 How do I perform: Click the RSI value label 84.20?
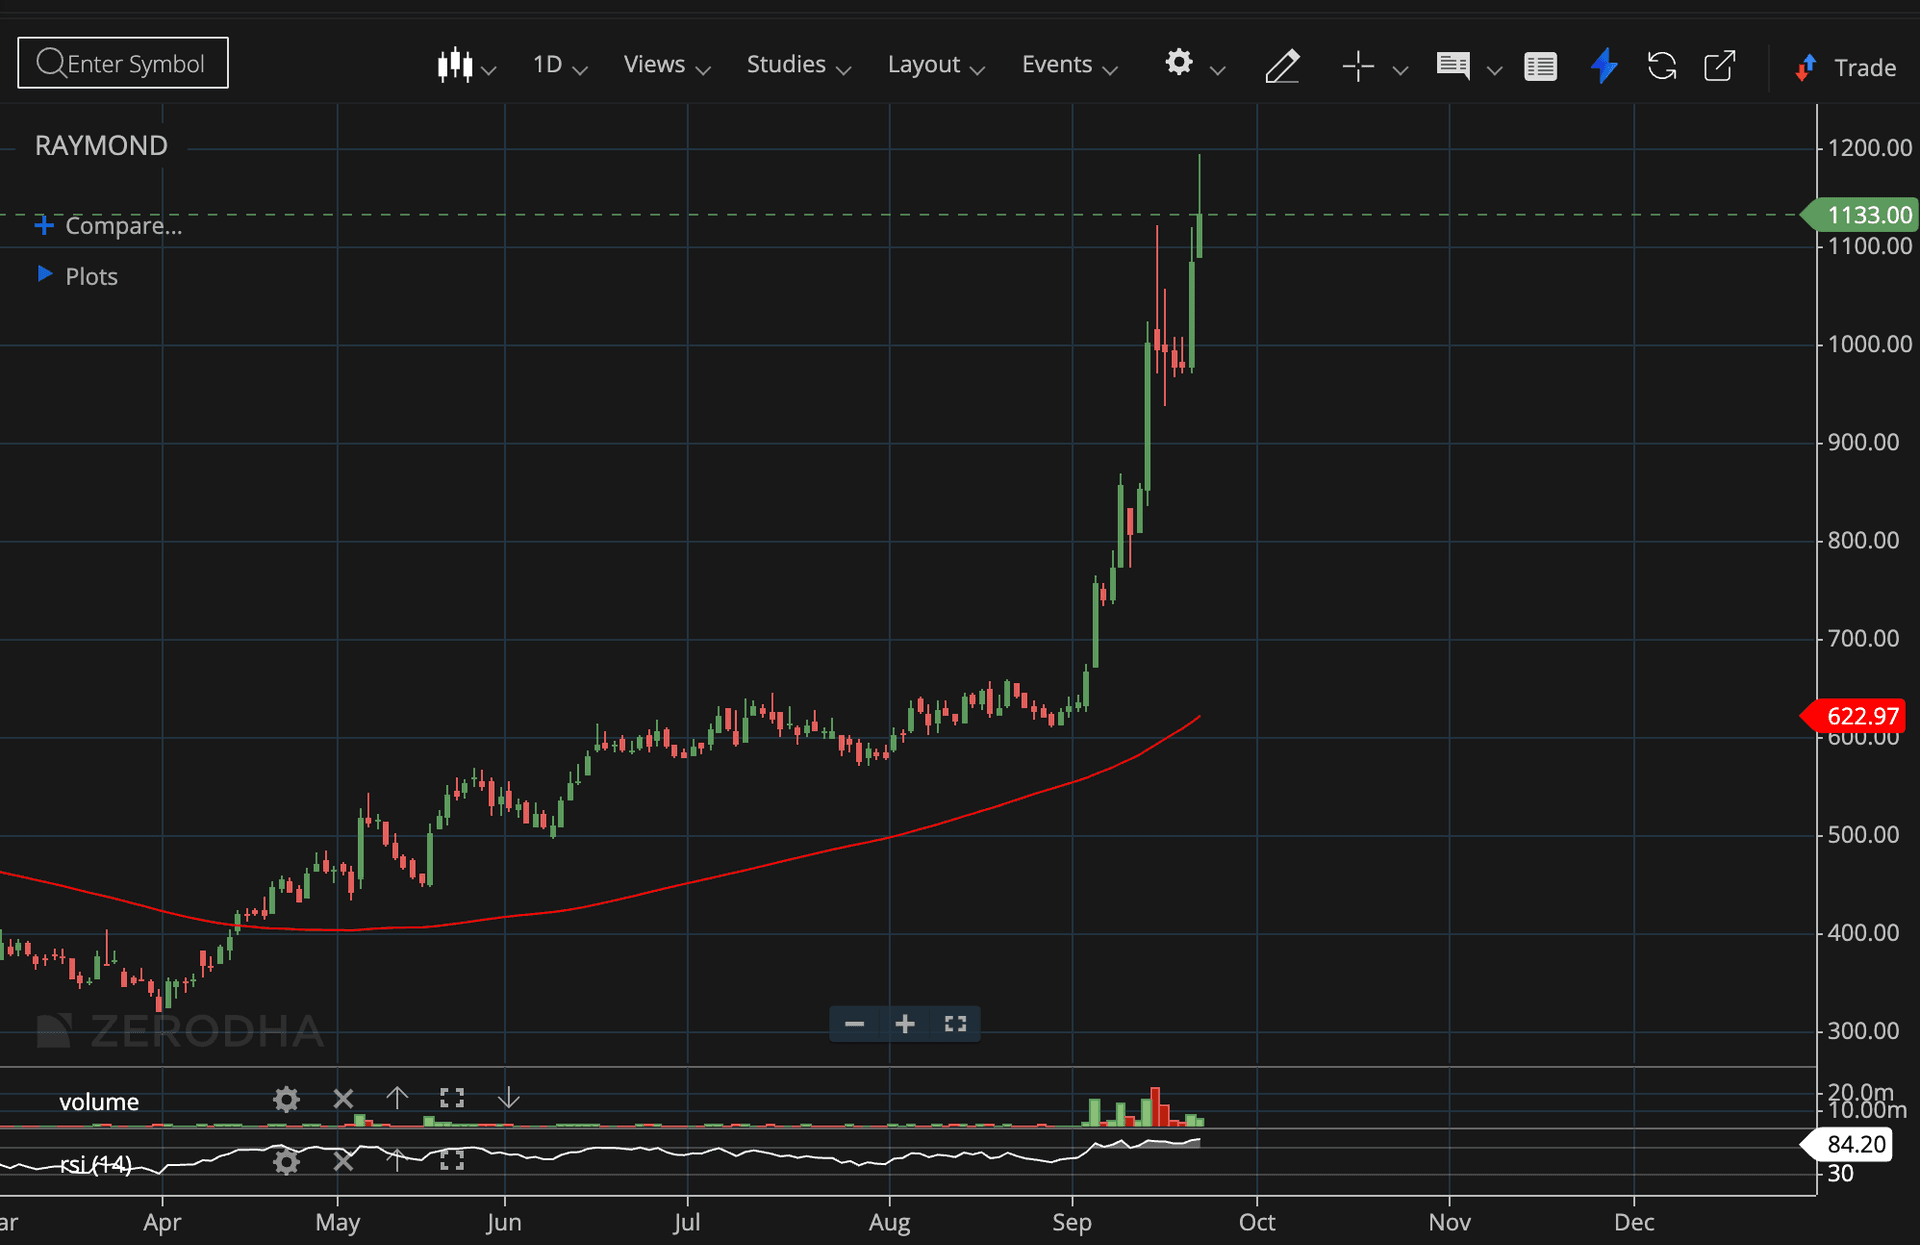pyautogui.click(x=1848, y=1144)
